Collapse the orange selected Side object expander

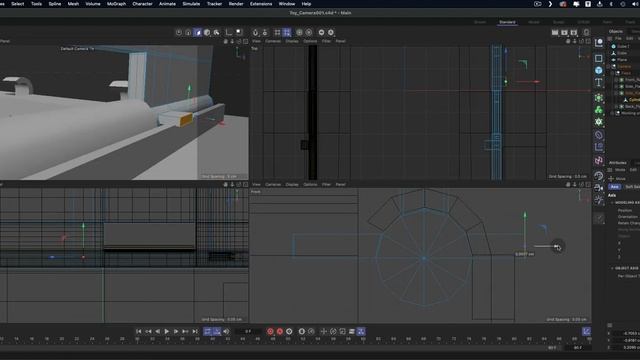[x=616, y=93]
